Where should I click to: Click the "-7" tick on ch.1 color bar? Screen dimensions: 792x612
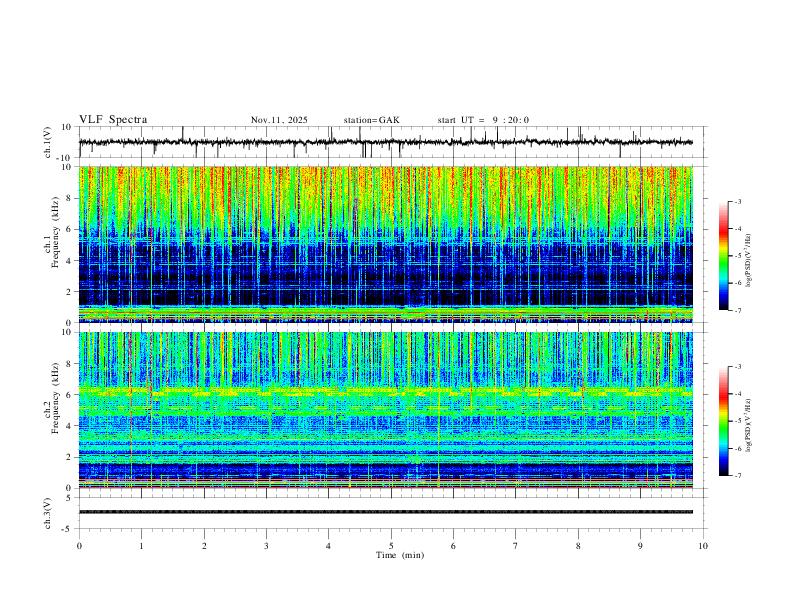738,311
